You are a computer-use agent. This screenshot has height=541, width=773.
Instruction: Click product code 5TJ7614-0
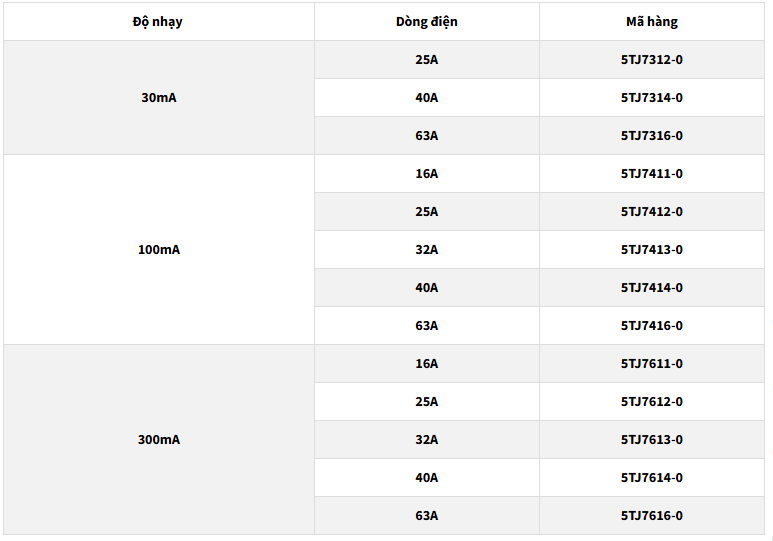pyautogui.click(x=651, y=478)
